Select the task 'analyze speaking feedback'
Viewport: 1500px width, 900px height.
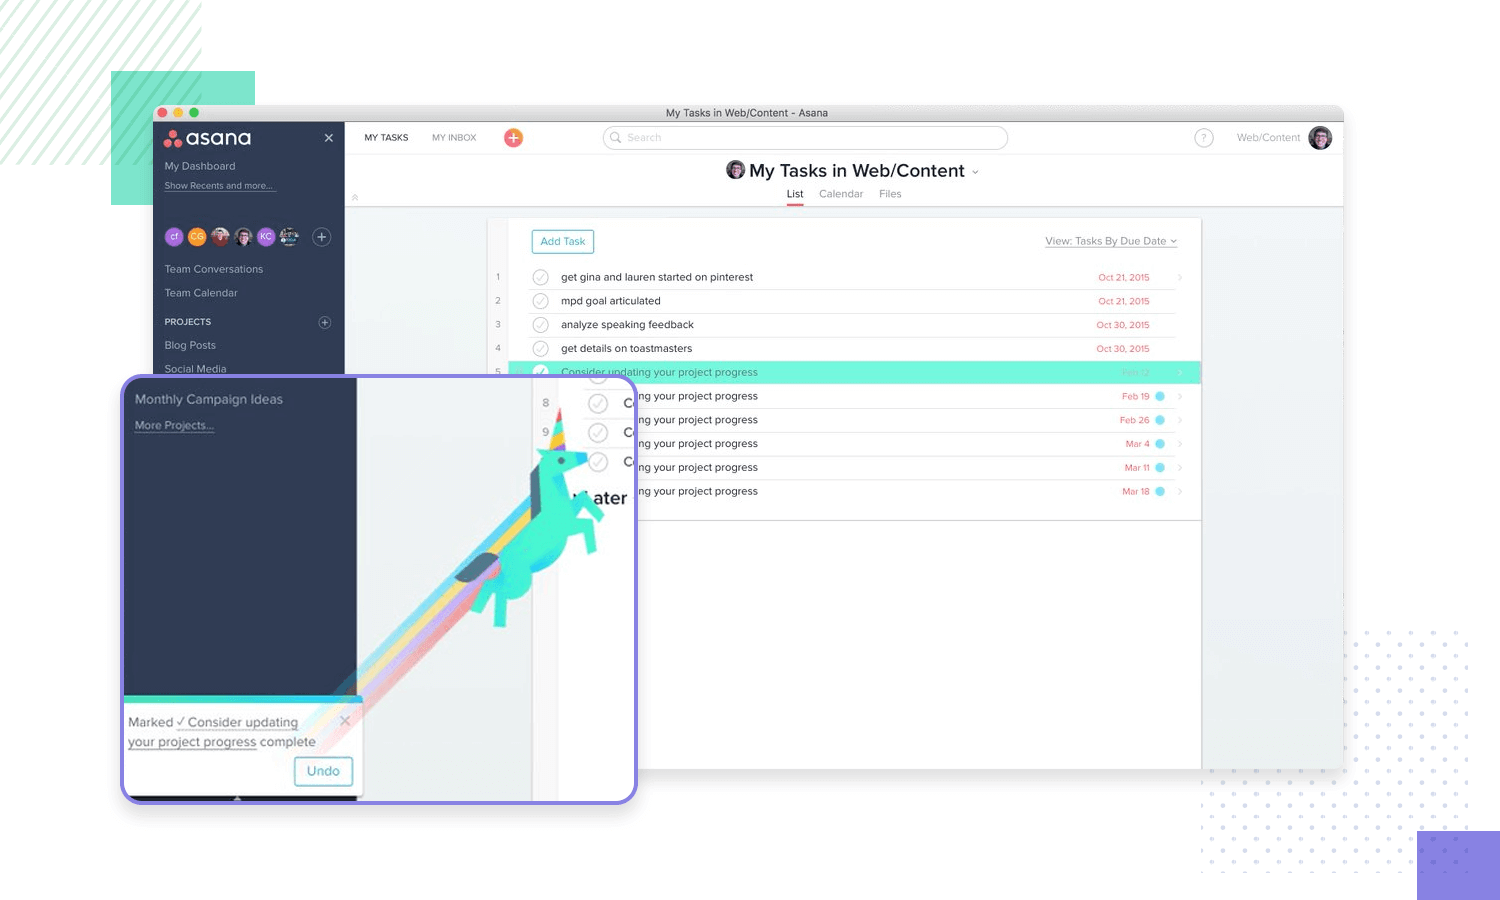tap(627, 325)
